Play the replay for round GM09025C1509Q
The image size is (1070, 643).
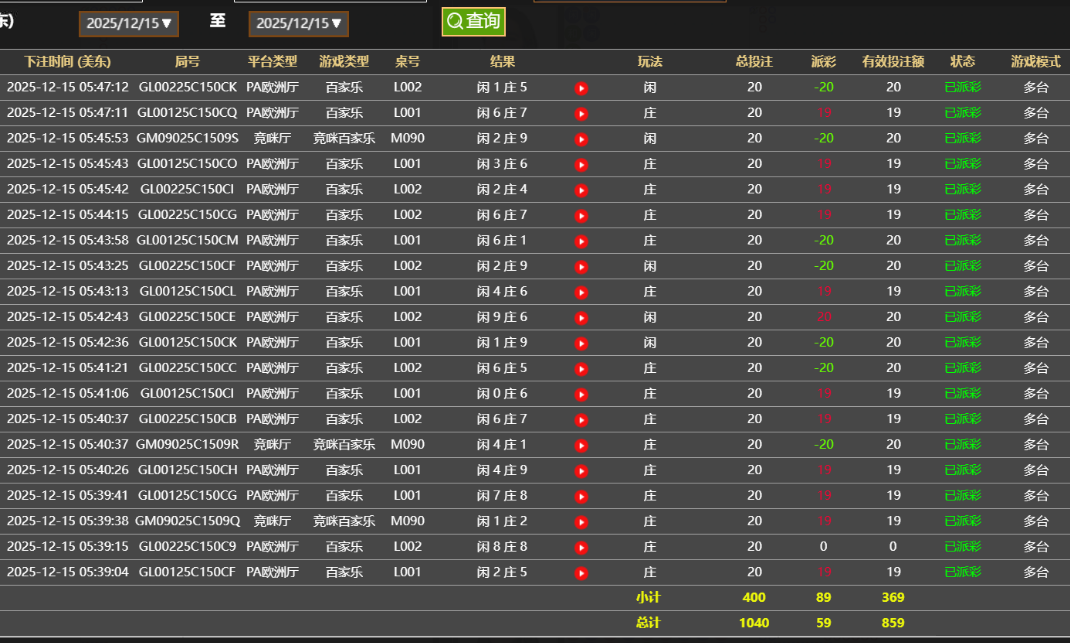click(581, 521)
